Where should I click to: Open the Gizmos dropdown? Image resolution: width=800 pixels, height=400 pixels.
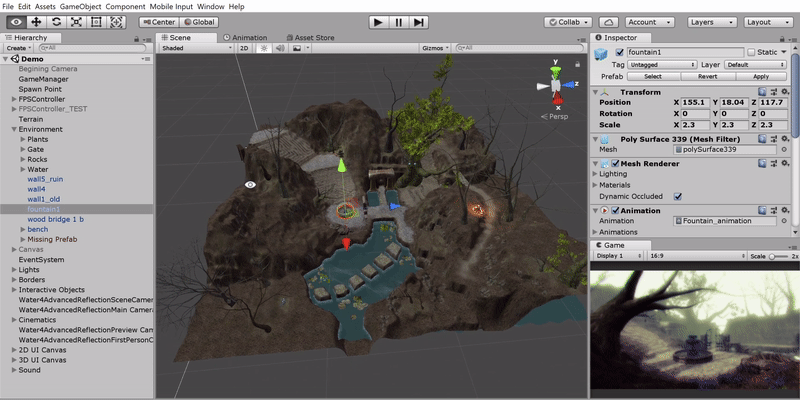(x=435, y=48)
